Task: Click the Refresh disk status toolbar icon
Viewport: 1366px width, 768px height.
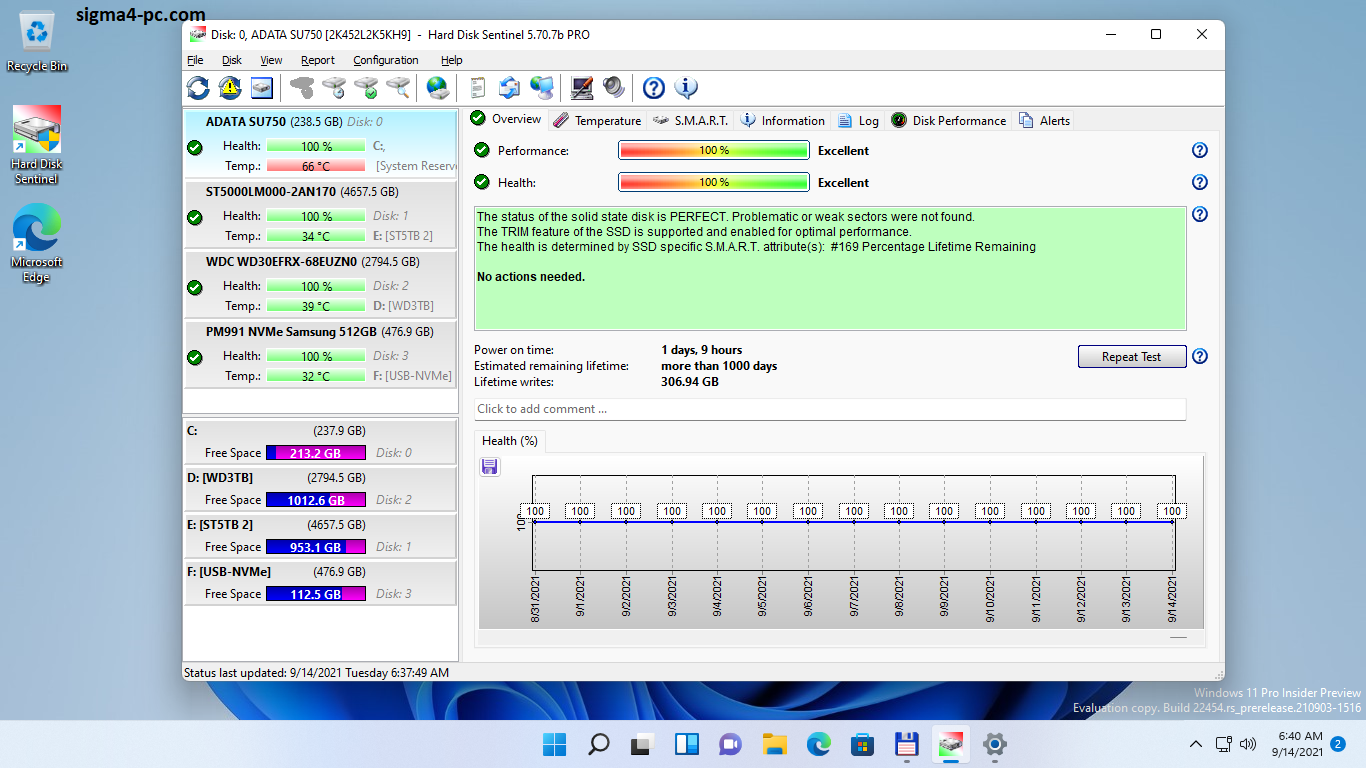Action: pos(198,88)
